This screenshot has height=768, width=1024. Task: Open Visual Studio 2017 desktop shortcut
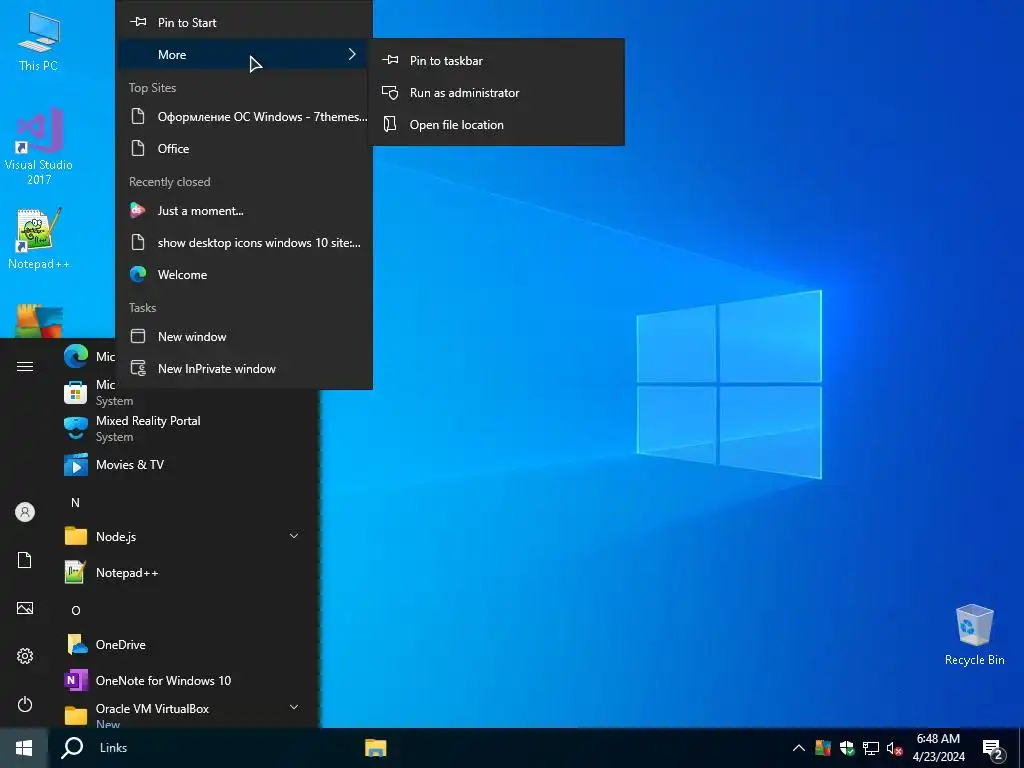coord(39,146)
